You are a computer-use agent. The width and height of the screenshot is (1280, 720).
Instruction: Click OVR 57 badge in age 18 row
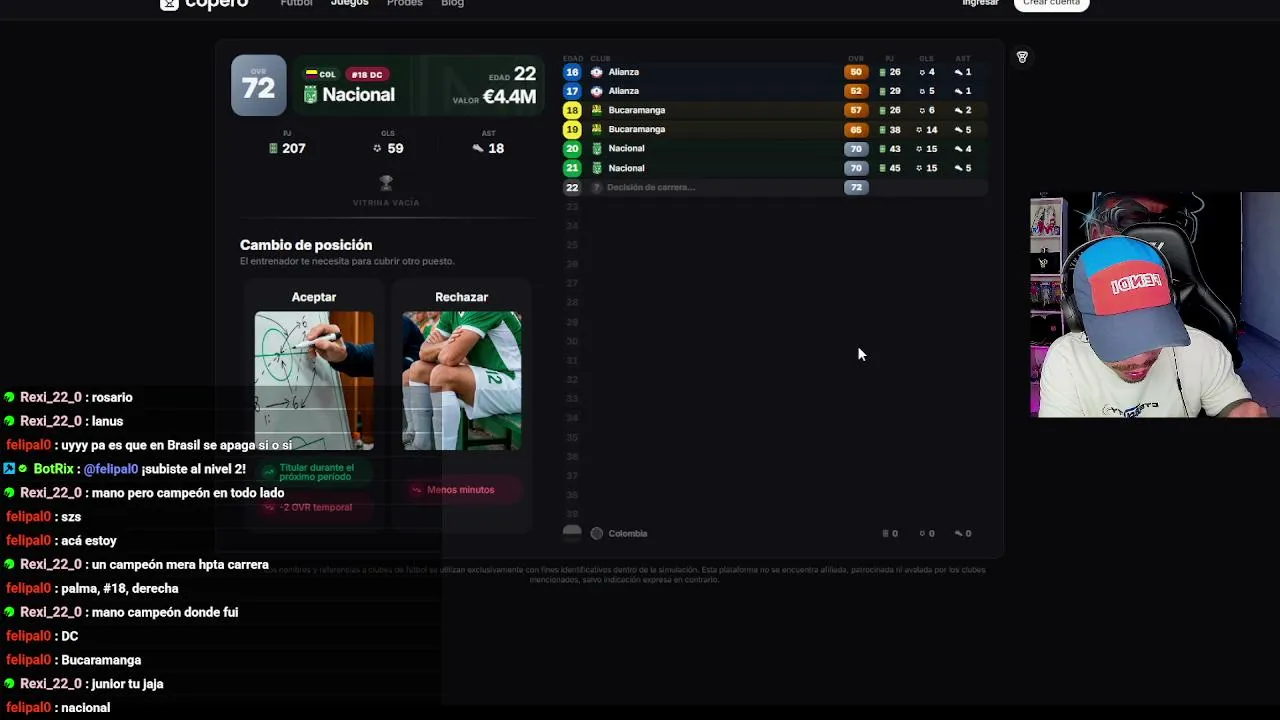point(856,110)
